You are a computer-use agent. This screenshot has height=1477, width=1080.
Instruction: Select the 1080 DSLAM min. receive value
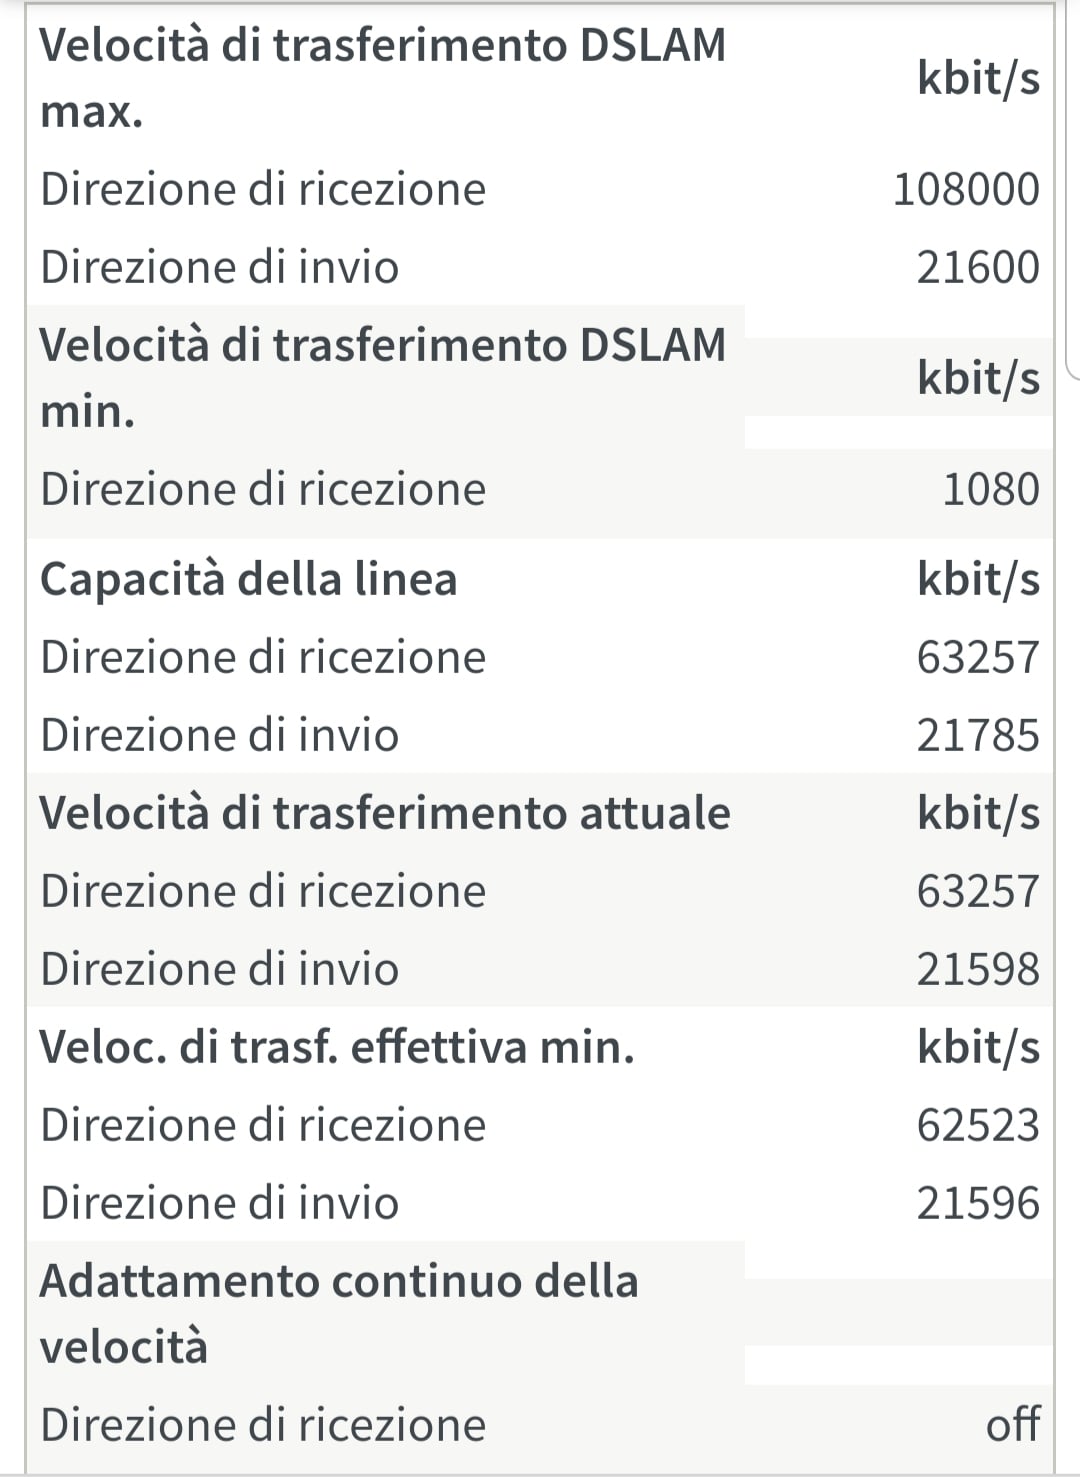[x=990, y=490]
